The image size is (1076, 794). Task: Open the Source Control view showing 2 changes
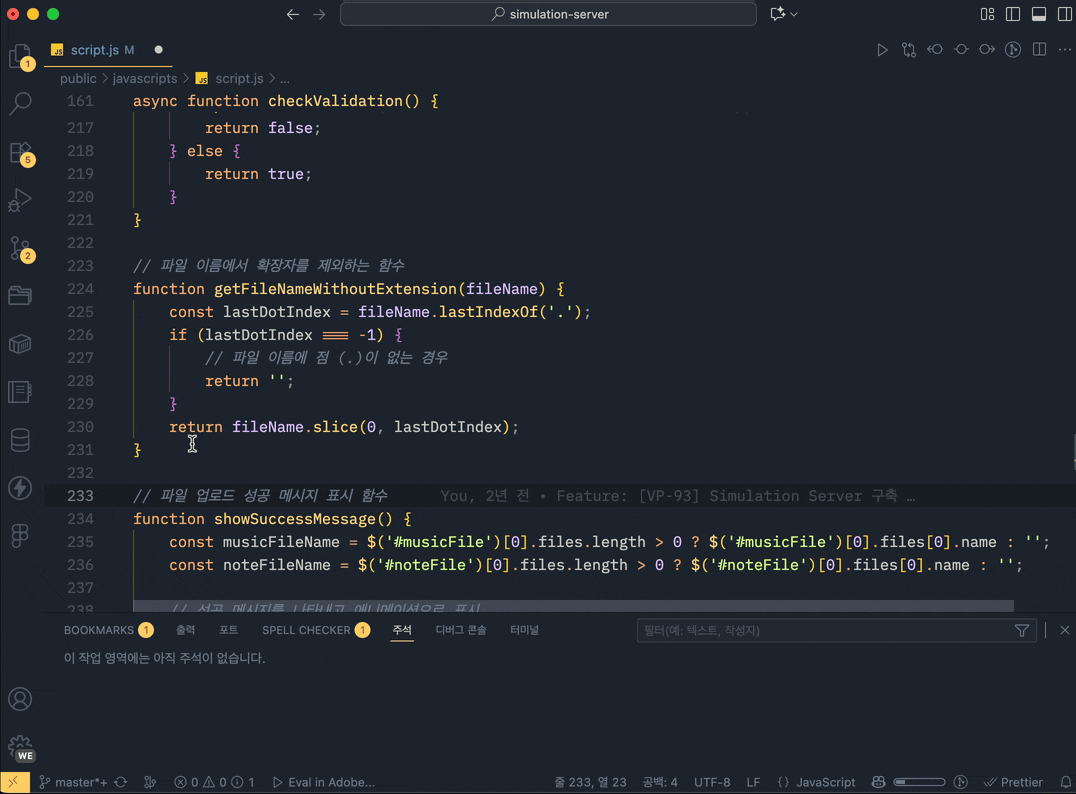pyautogui.click(x=21, y=248)
